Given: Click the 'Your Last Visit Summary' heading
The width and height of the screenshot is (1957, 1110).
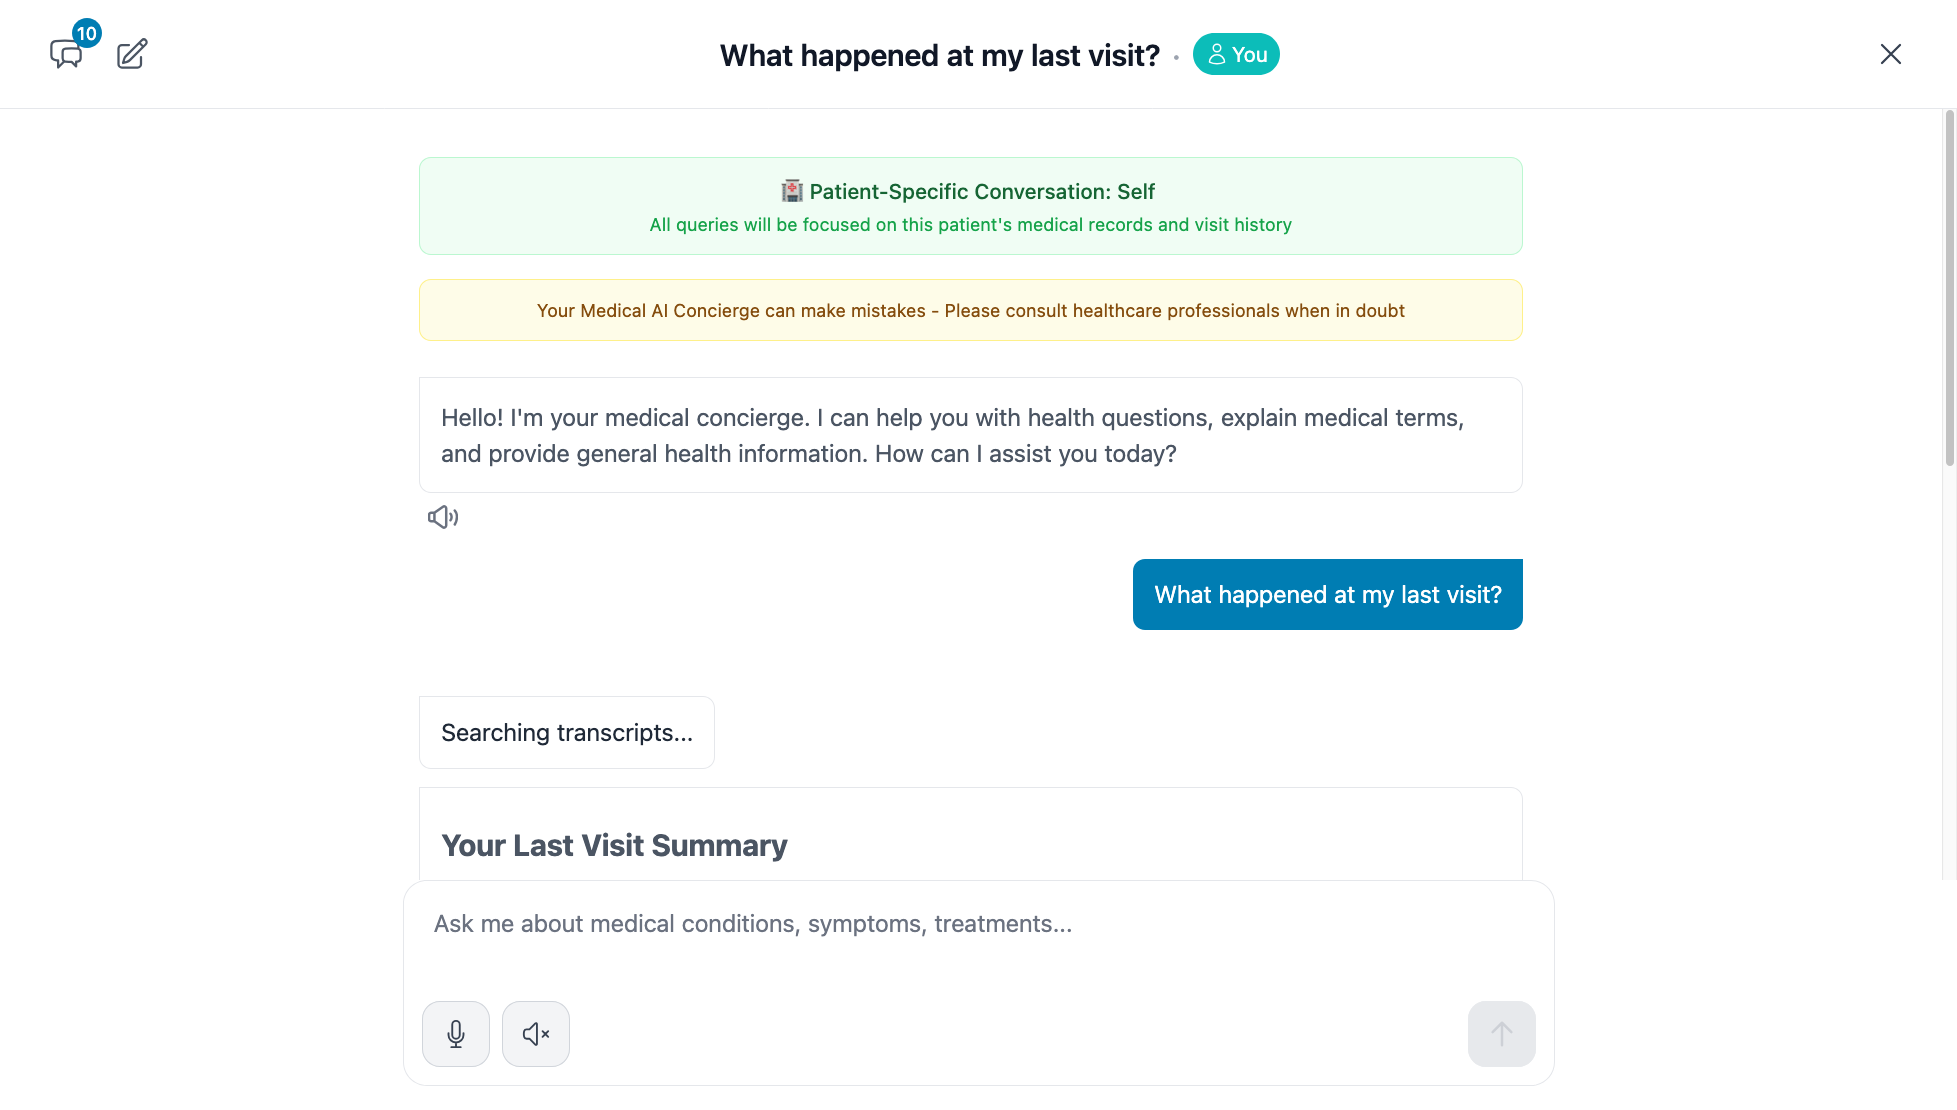Looking at the screenshot, I should pyautogui.click(x=614, y=846).
